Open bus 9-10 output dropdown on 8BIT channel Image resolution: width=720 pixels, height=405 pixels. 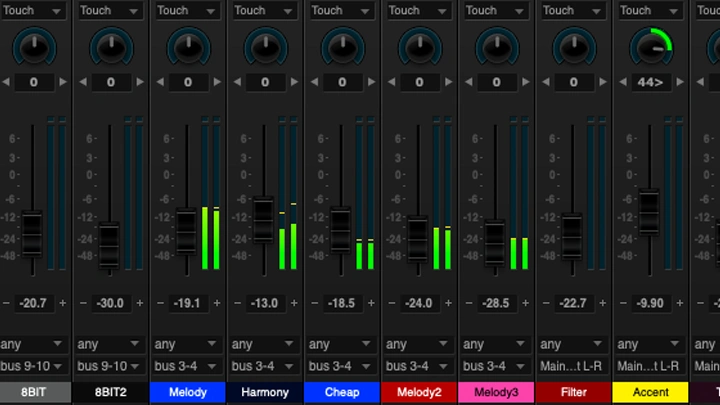pos(32,366)
